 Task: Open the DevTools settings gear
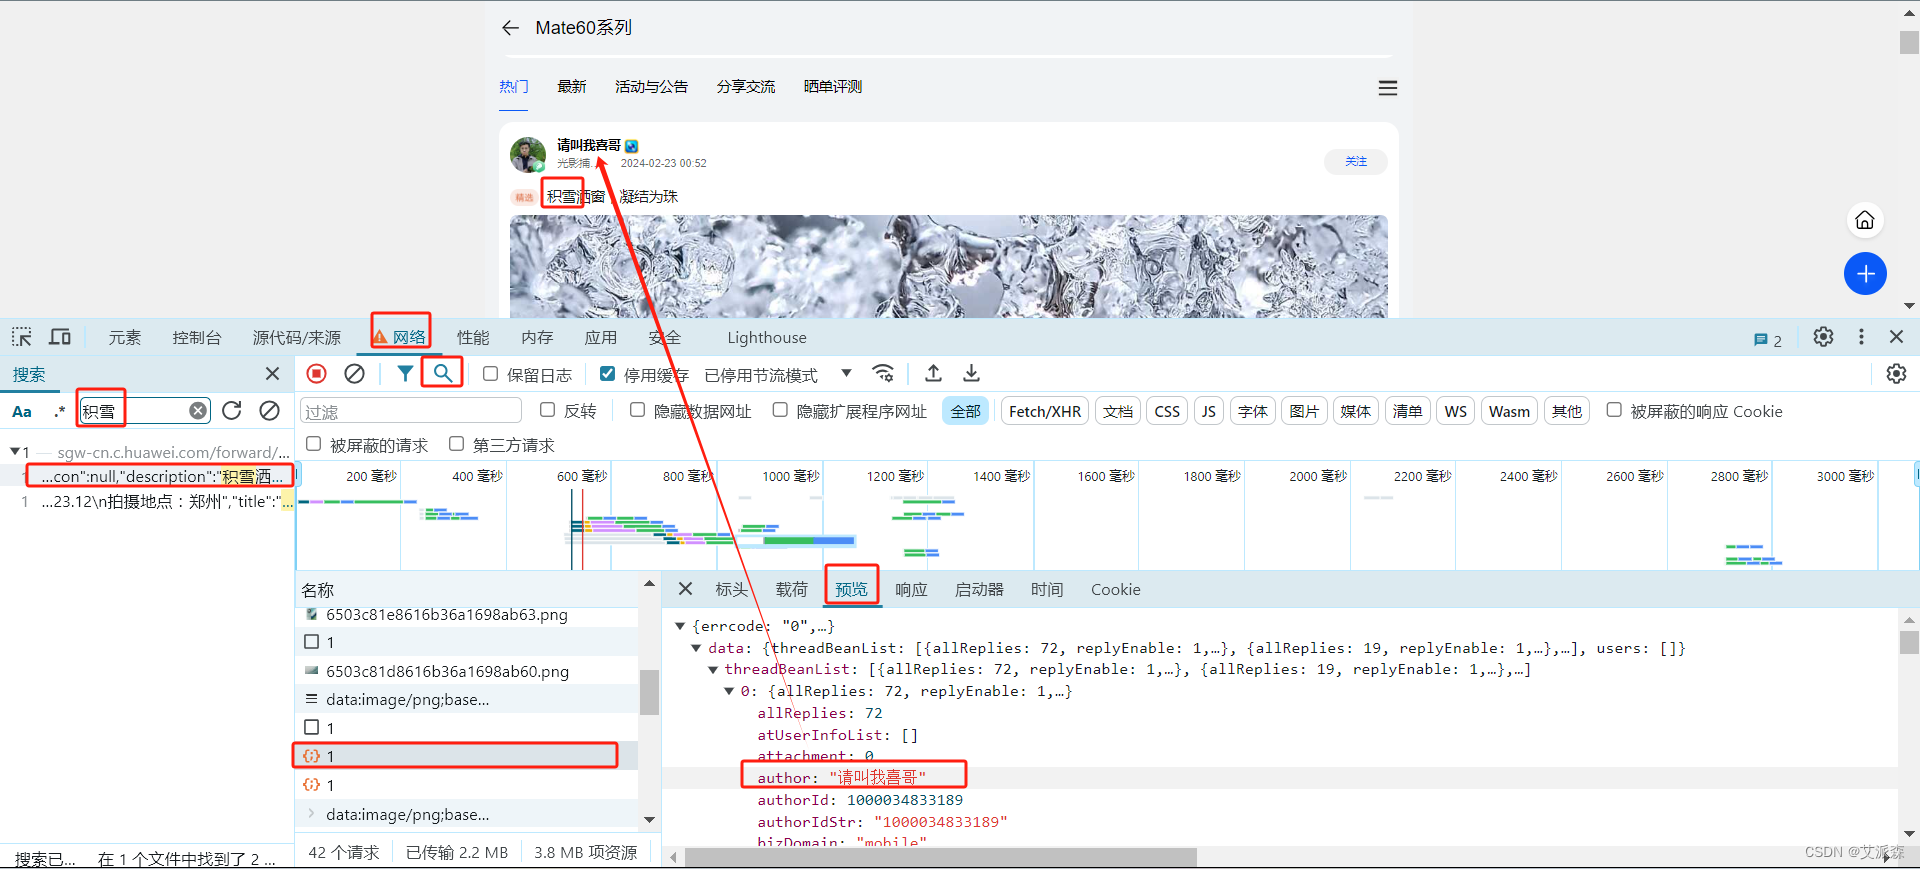(x=1823, y=337)
